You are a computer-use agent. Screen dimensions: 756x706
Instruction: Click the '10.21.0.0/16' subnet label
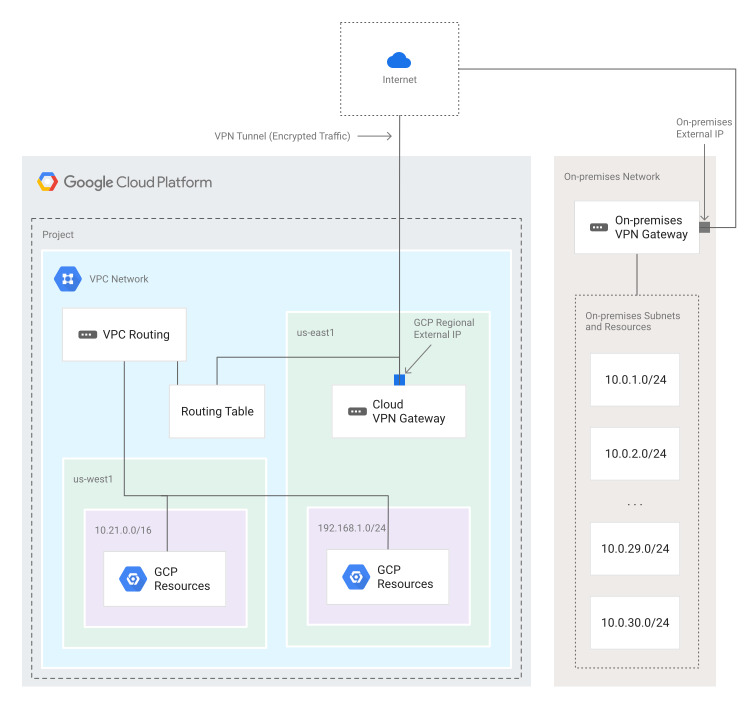coord(123,530)
